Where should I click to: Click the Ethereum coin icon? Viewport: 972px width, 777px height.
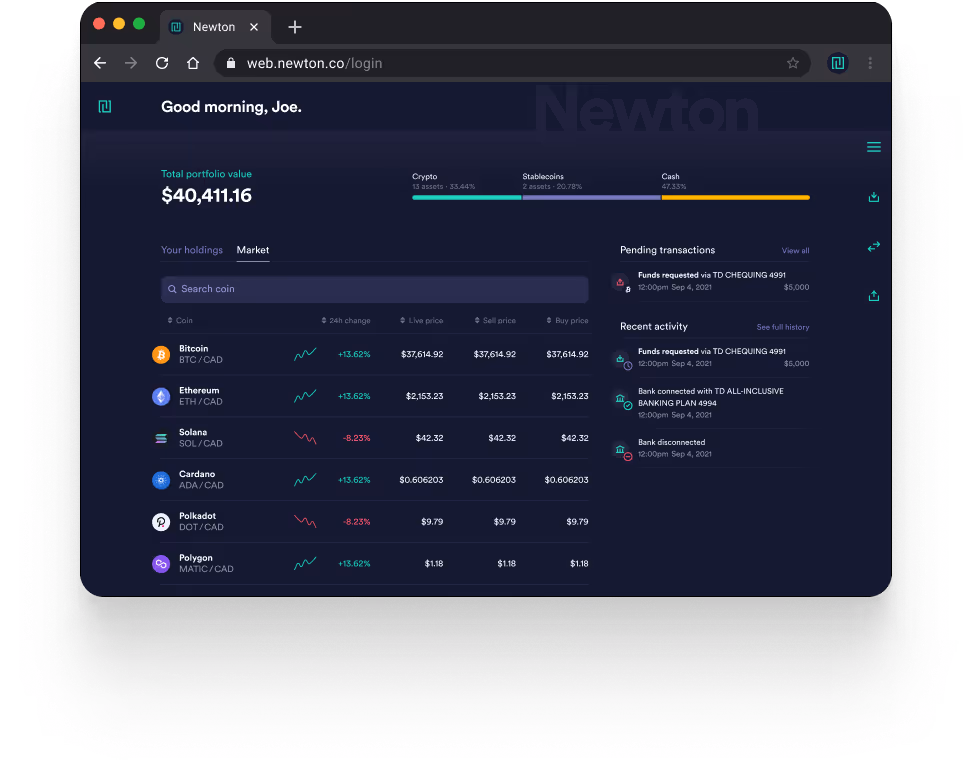point(161,396)
